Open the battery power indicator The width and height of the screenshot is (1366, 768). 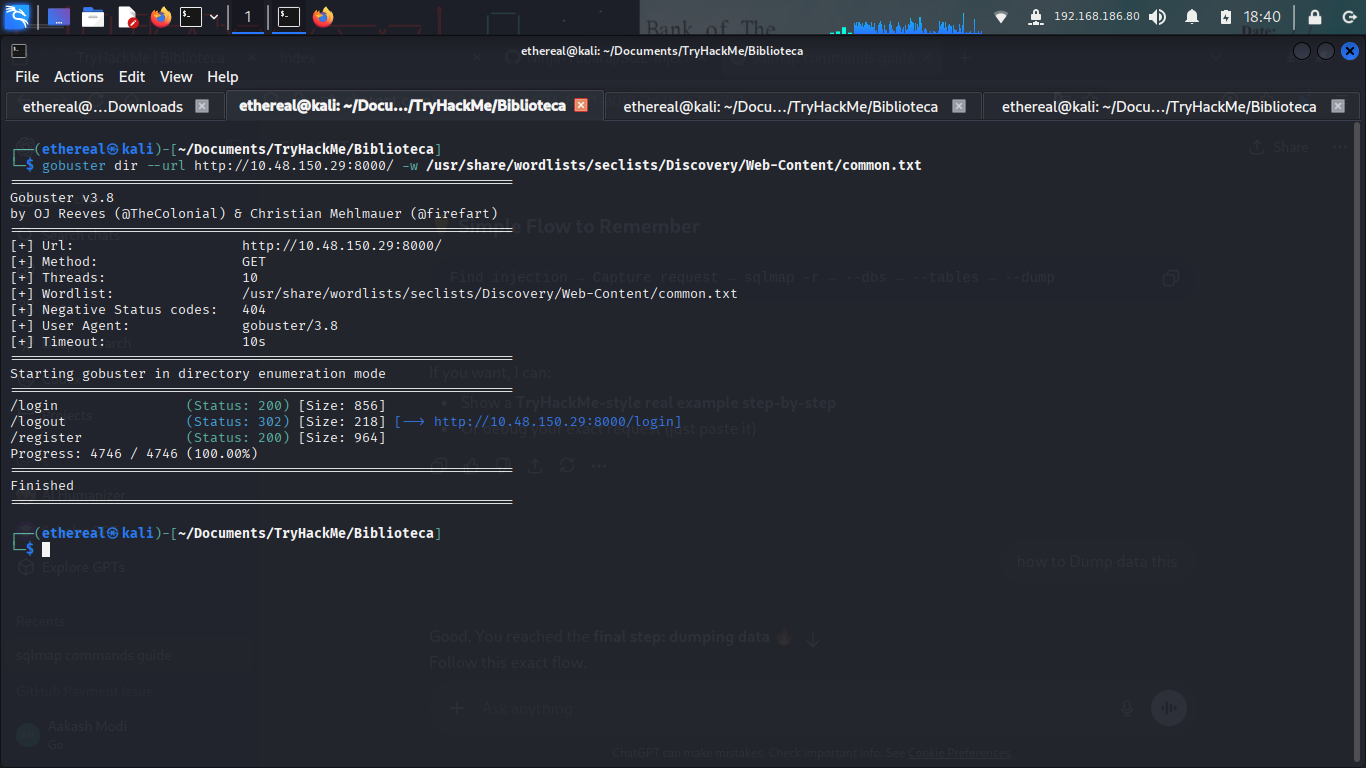1226,17
